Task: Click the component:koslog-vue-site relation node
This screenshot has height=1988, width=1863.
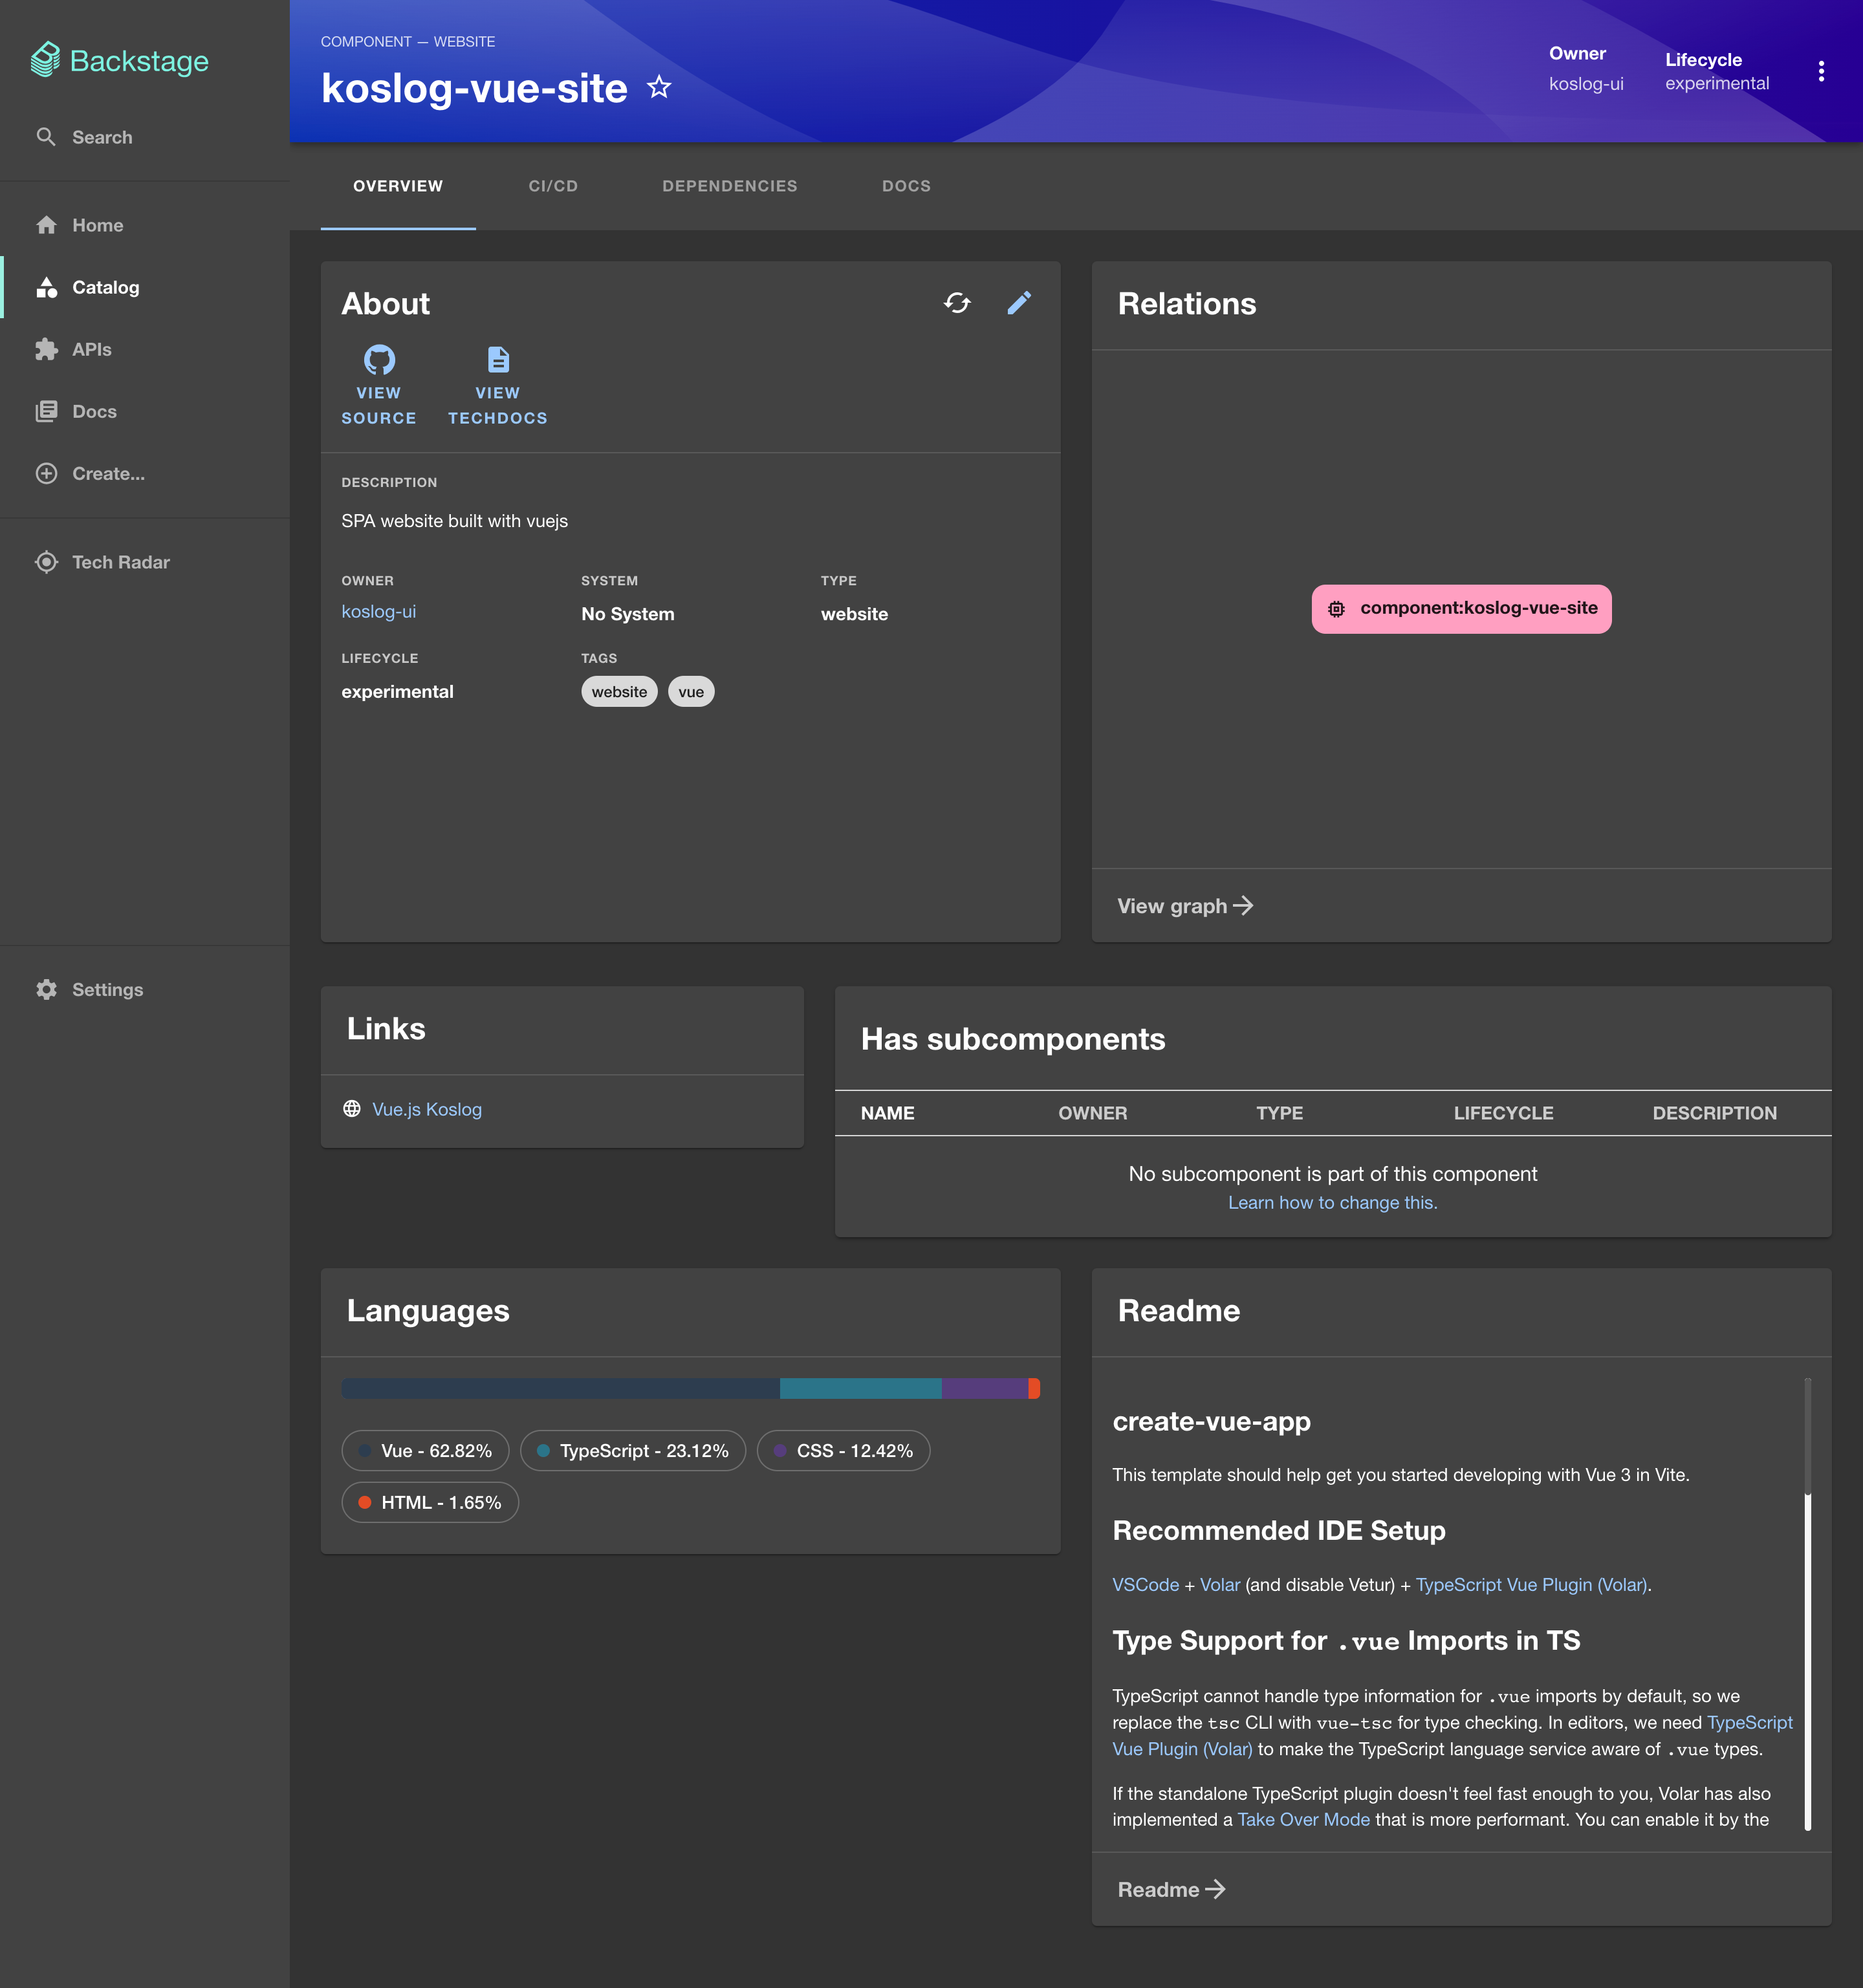Action: click(x=1461, y=608)
